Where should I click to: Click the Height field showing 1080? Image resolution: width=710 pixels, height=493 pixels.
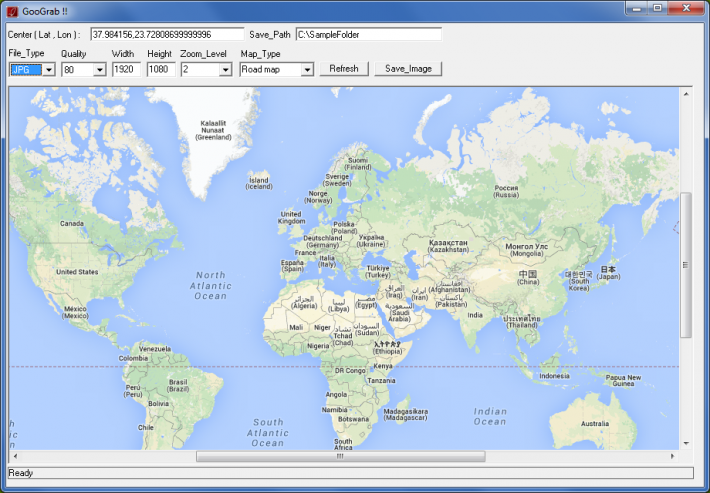(161, 69)
